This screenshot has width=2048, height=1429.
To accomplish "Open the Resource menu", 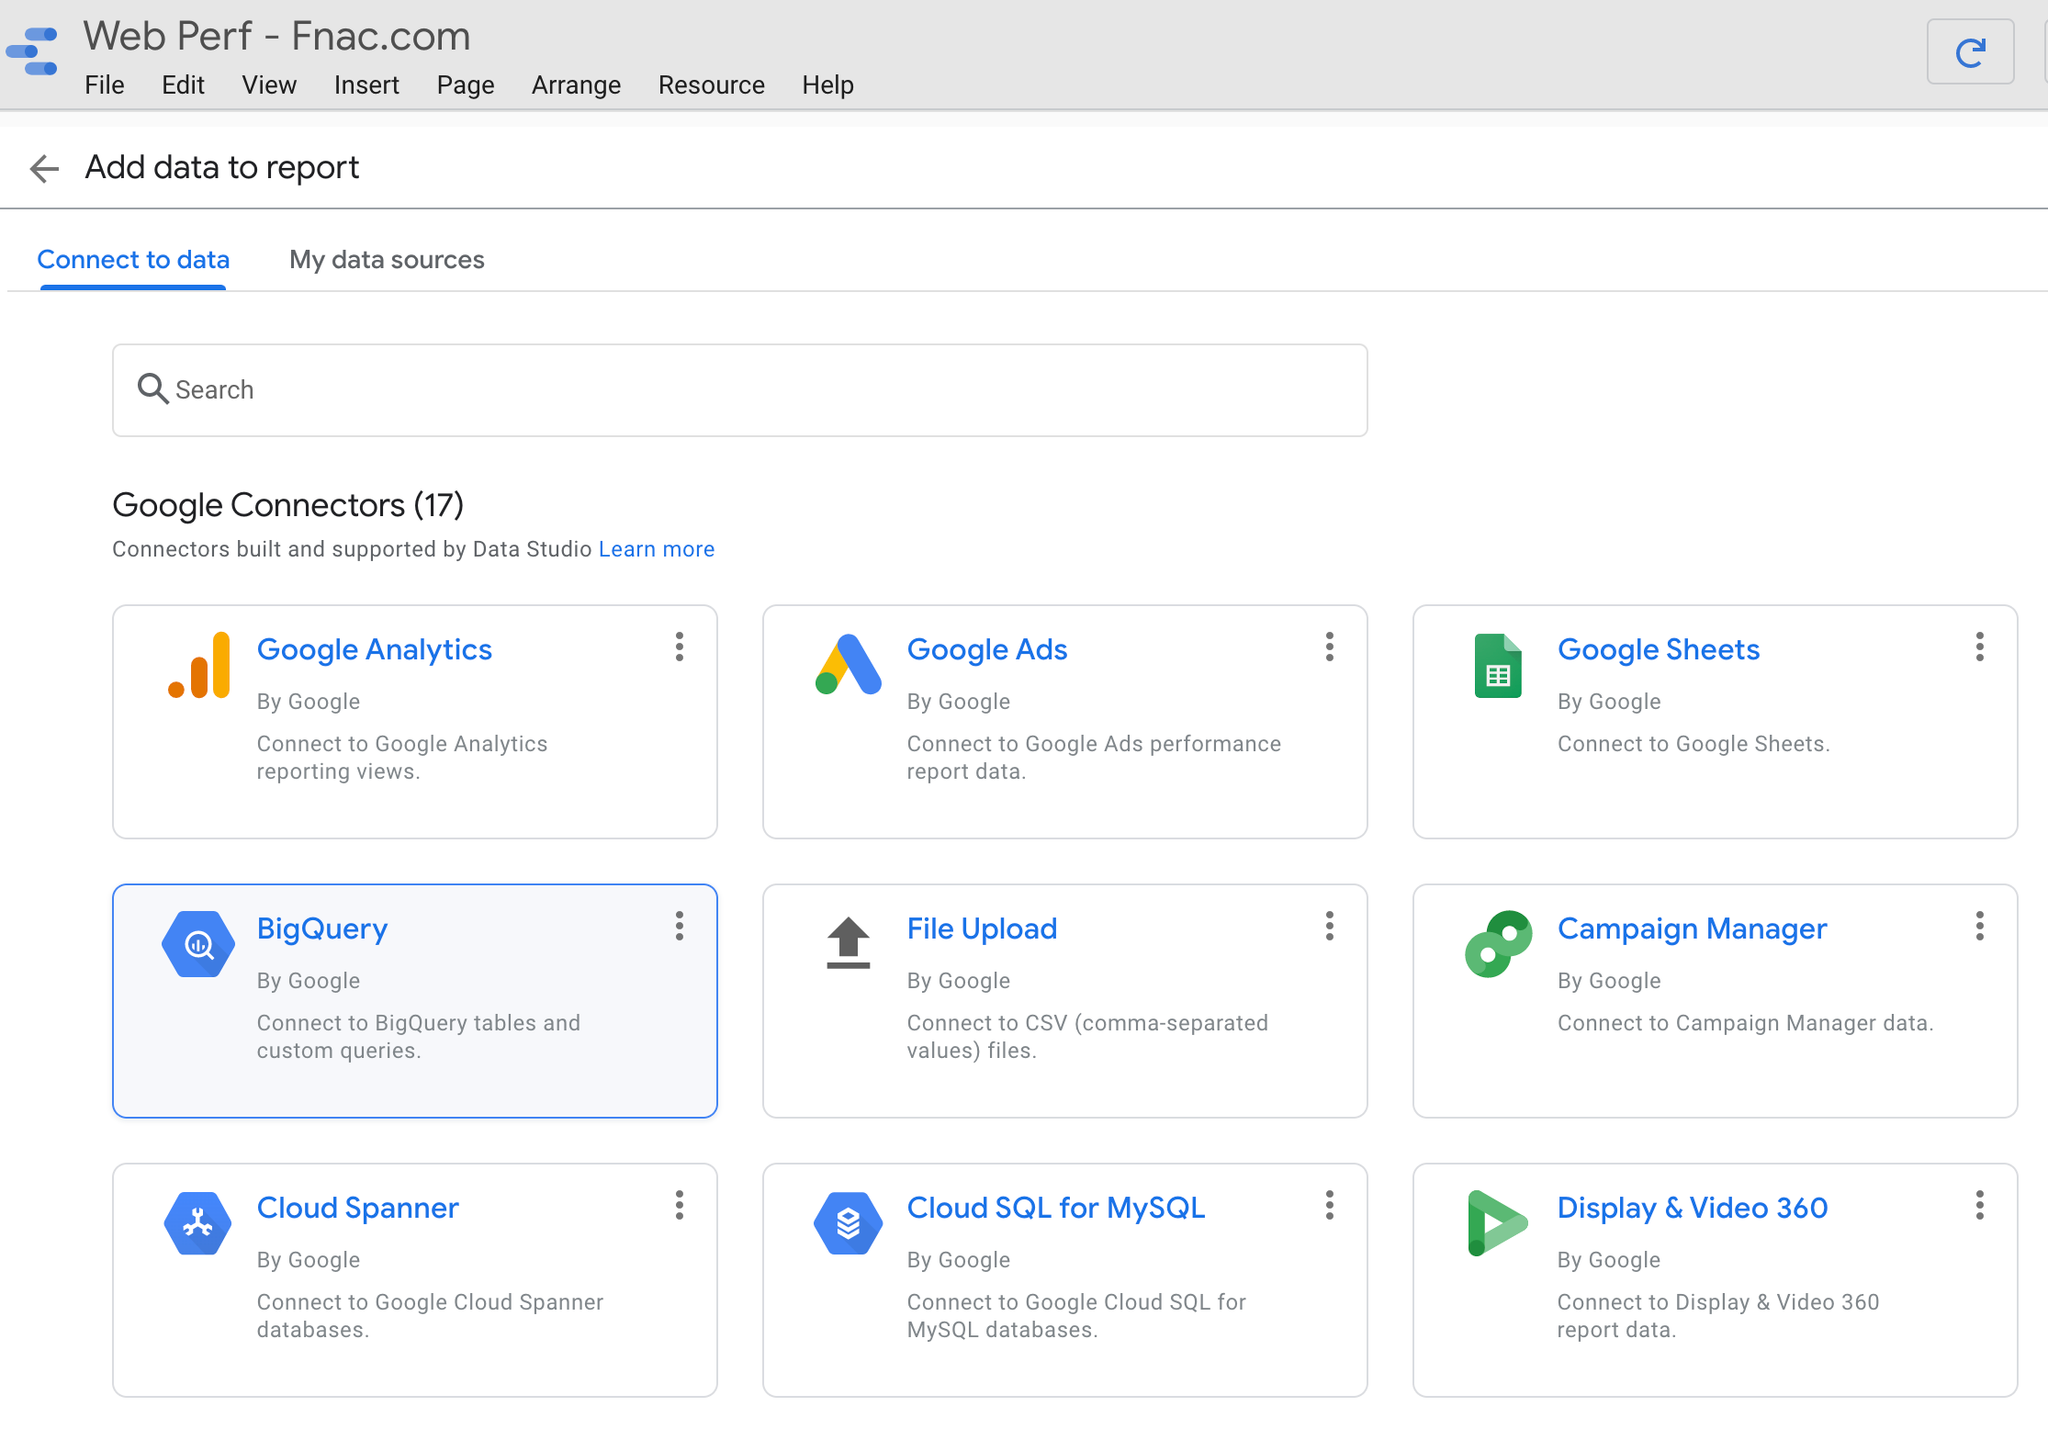I will coord(711,85).
